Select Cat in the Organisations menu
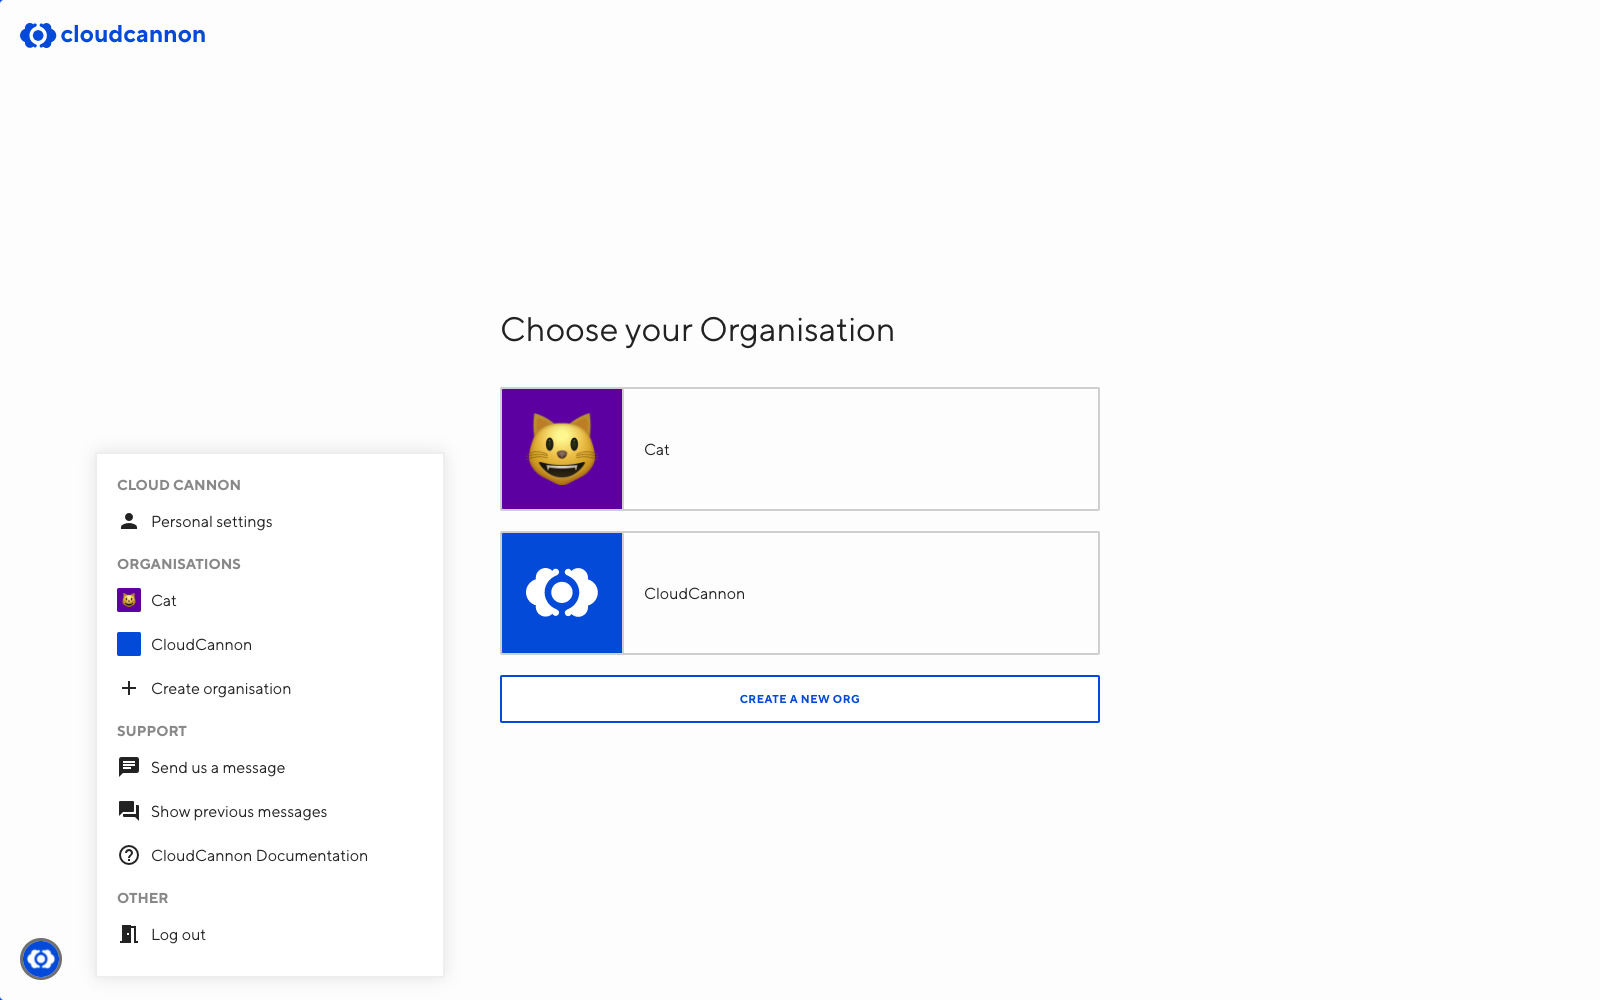 point(164,601)
